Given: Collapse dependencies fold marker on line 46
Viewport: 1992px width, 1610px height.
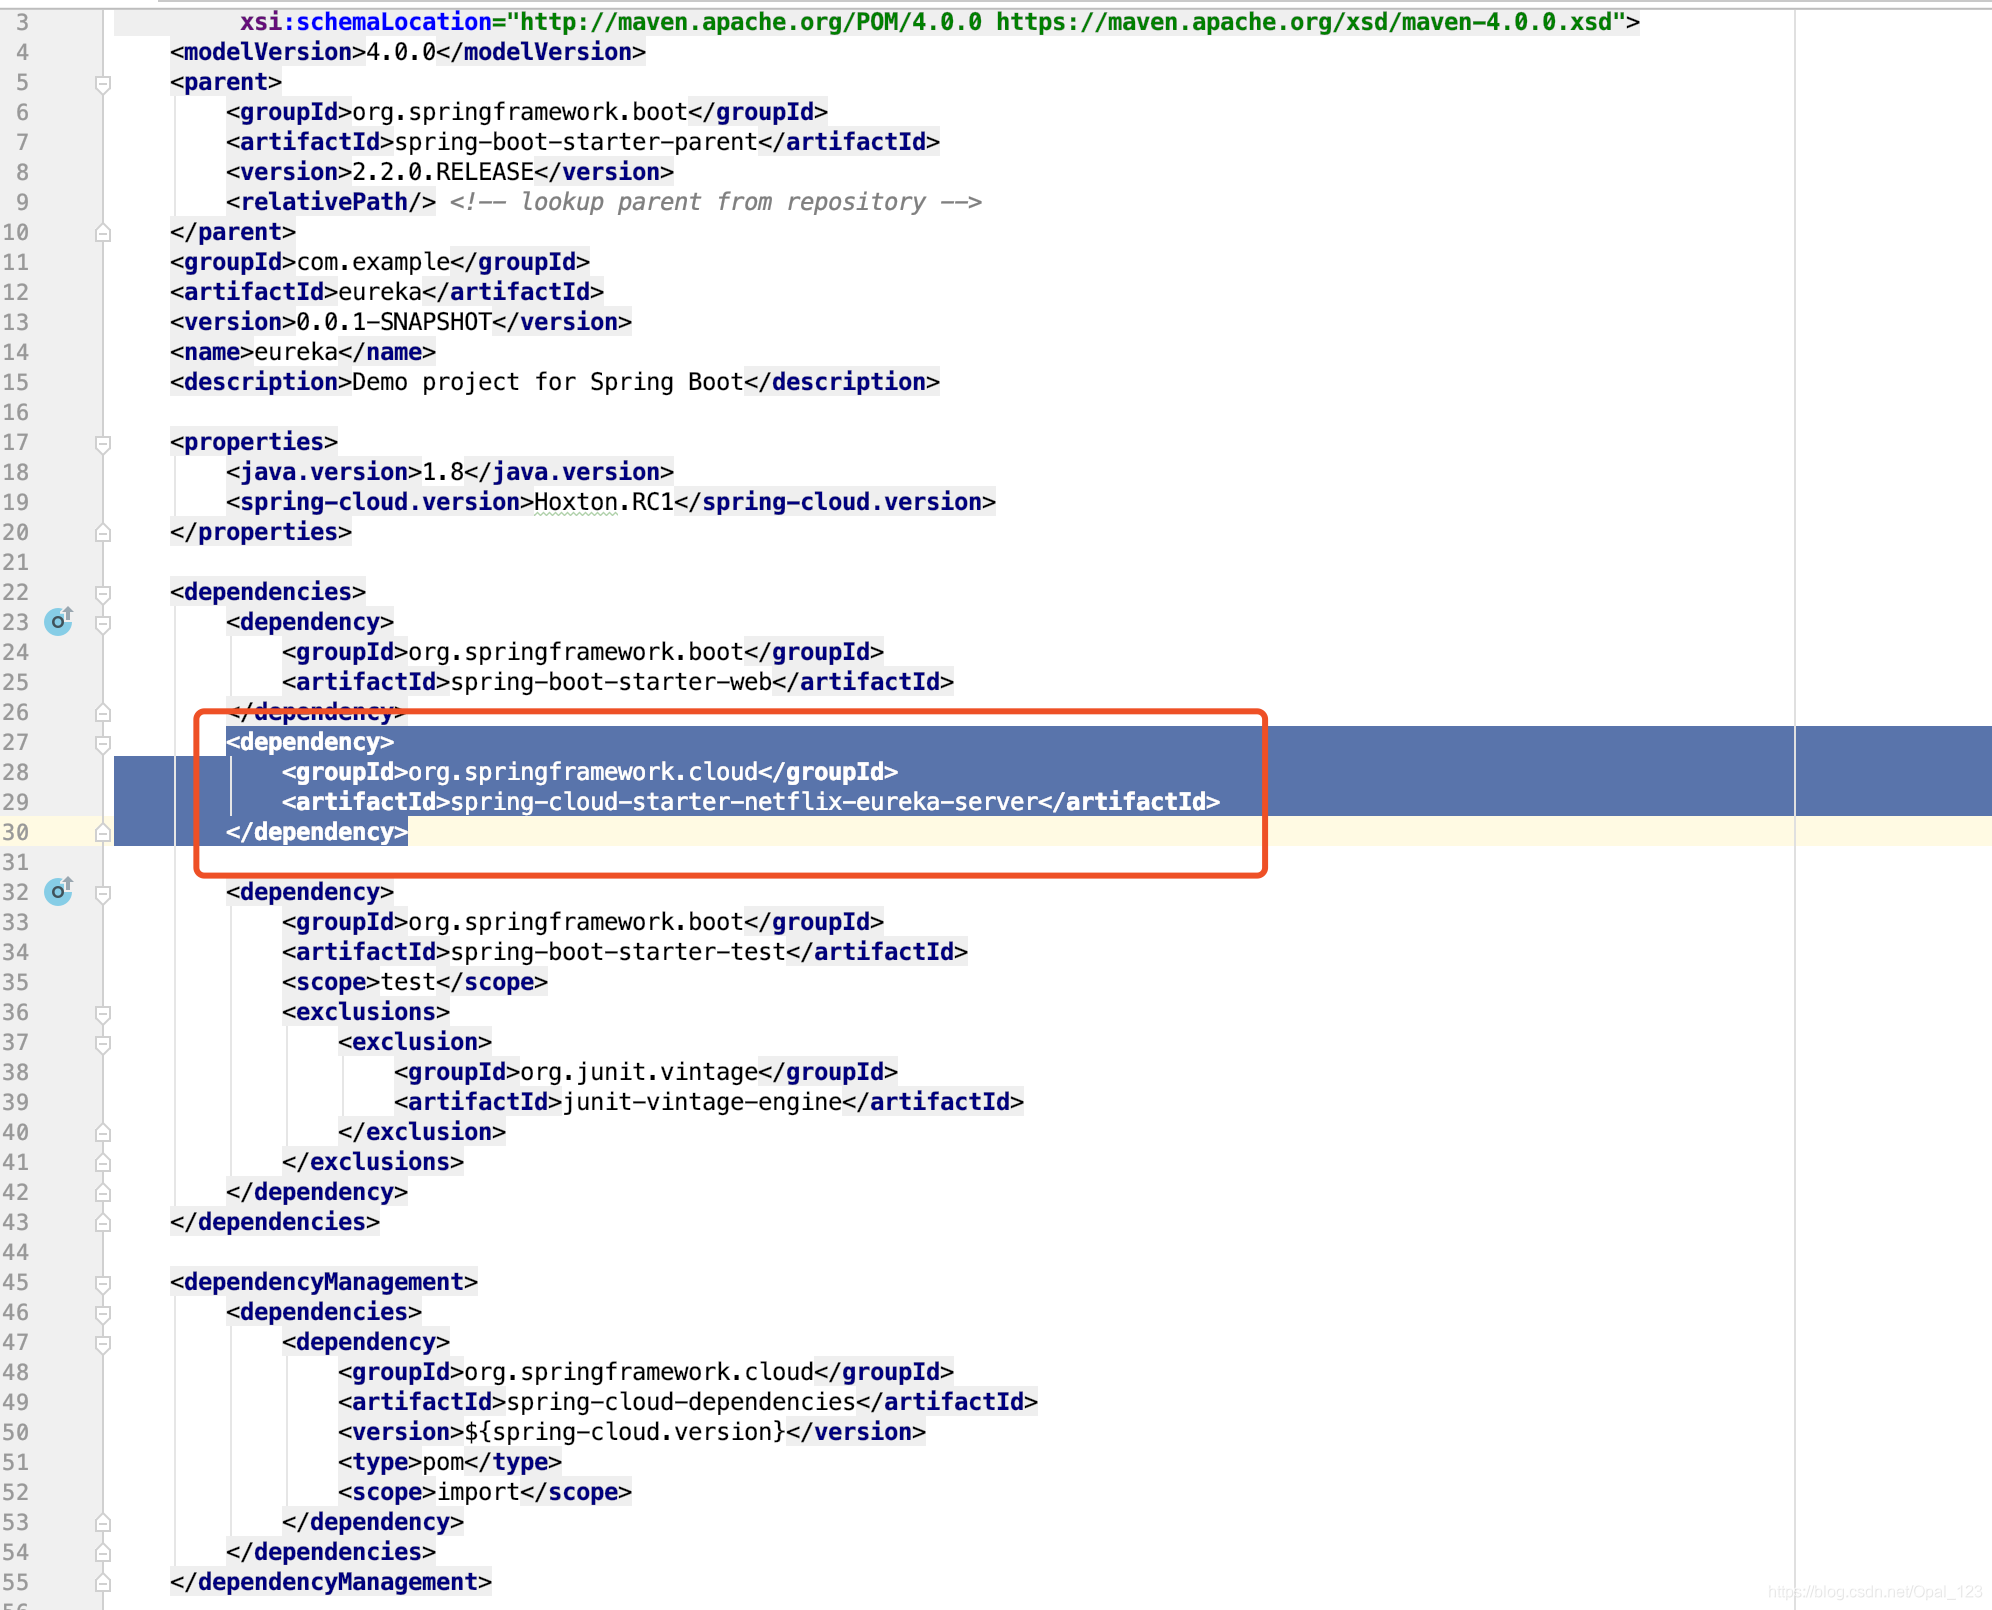Looking at the screenshot, I should coord(102,1313).
